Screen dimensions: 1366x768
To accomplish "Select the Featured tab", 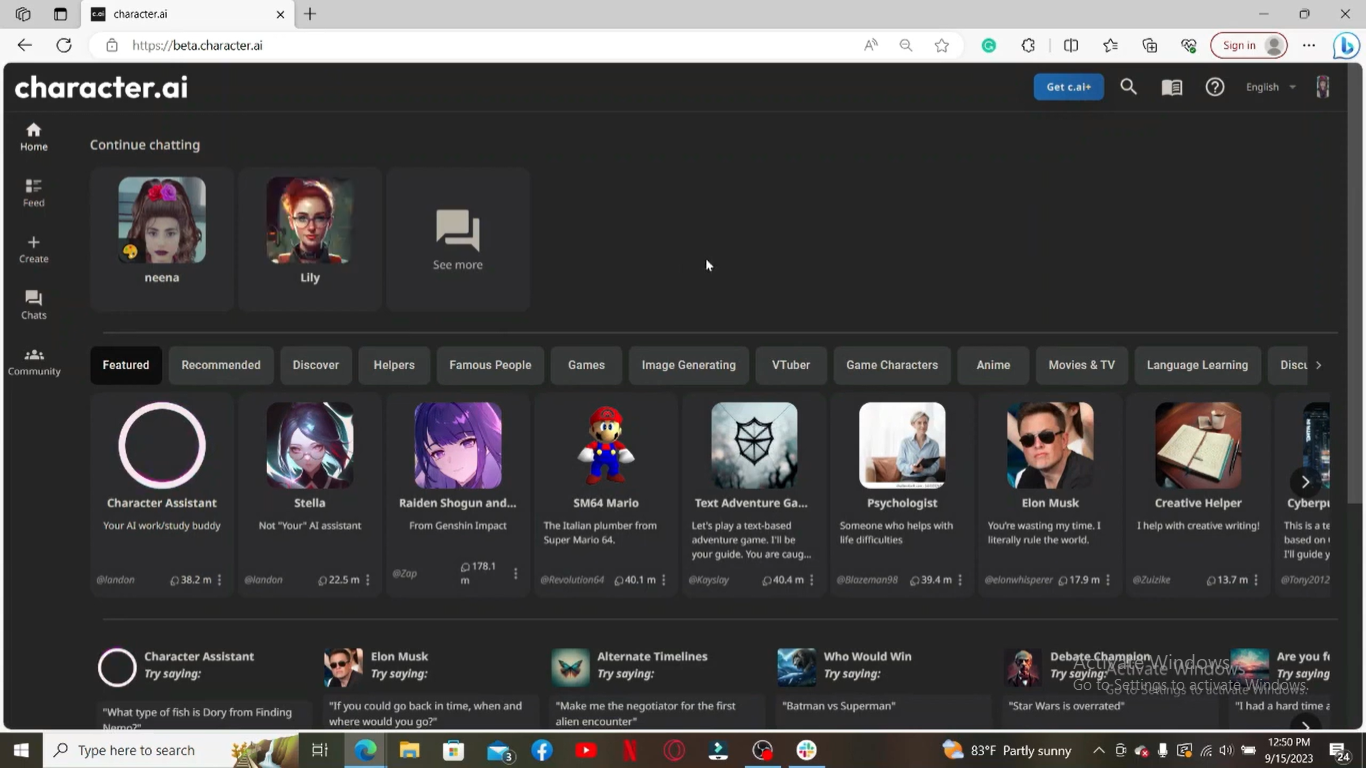I will [x=126, y=365].
